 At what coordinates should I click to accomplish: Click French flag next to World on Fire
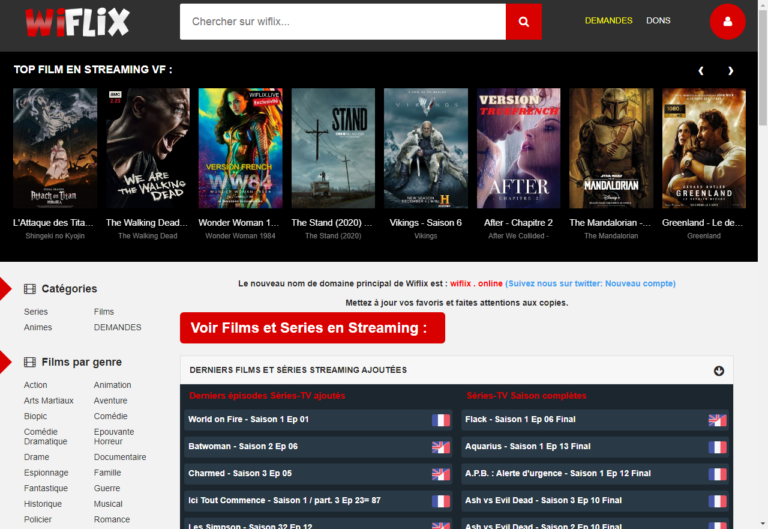point(441,420)
